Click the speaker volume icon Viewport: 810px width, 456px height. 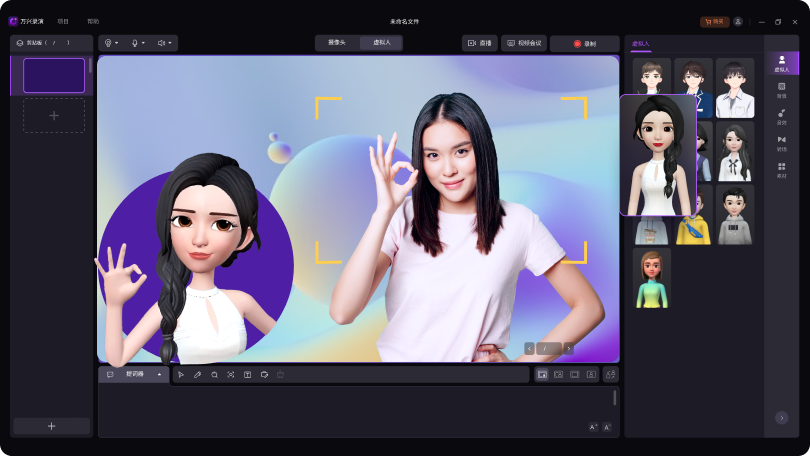tap(161, 43)
